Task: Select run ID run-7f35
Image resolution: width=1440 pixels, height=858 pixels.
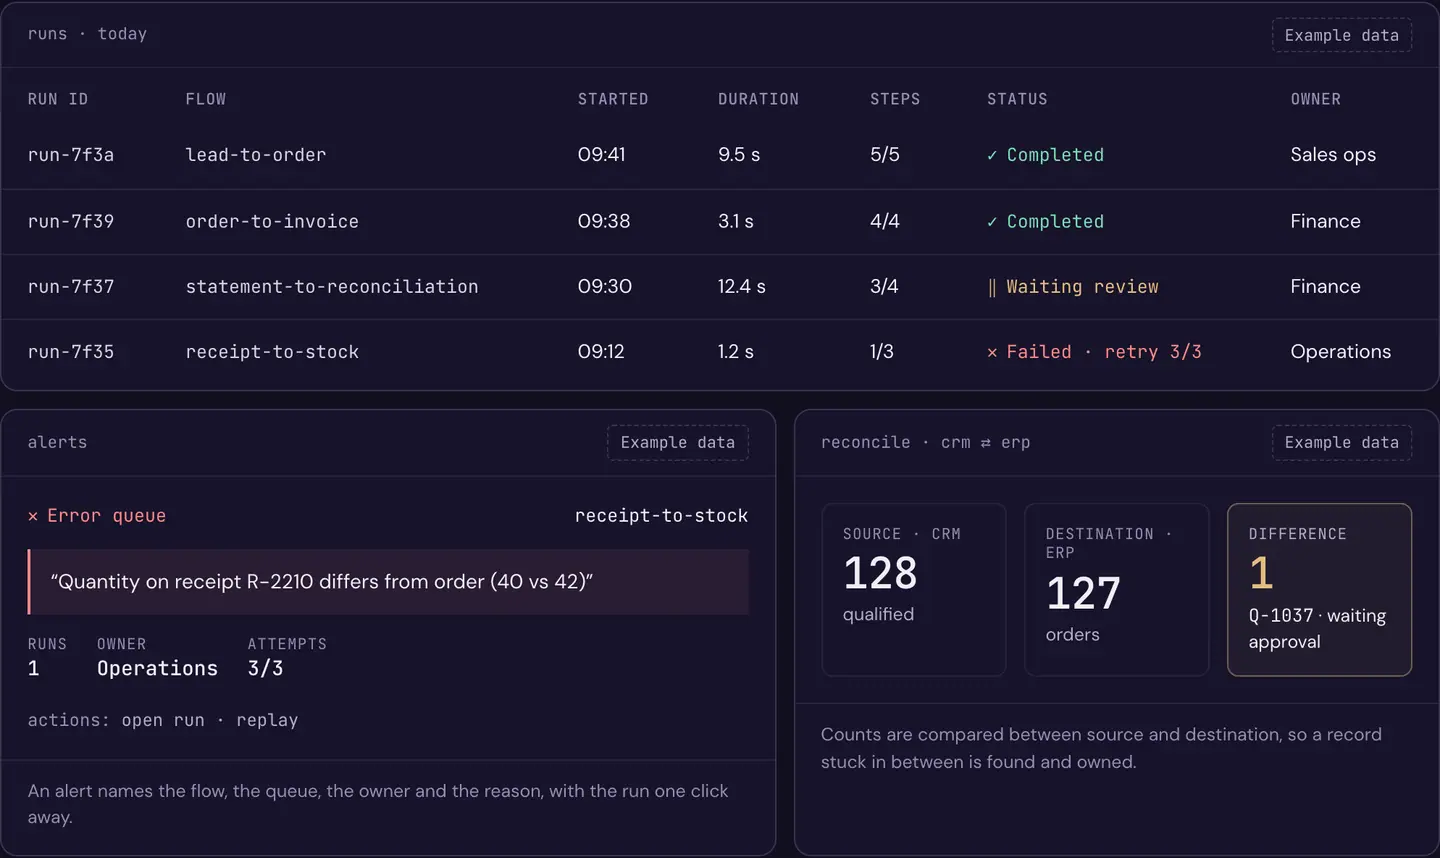Action: point(71,352)
